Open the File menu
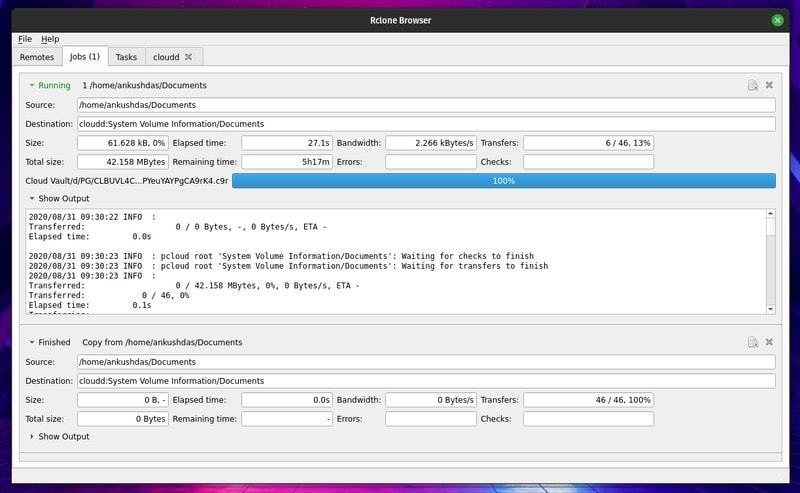The width and height of the screenshot is (800, 493). pos(25,39)
